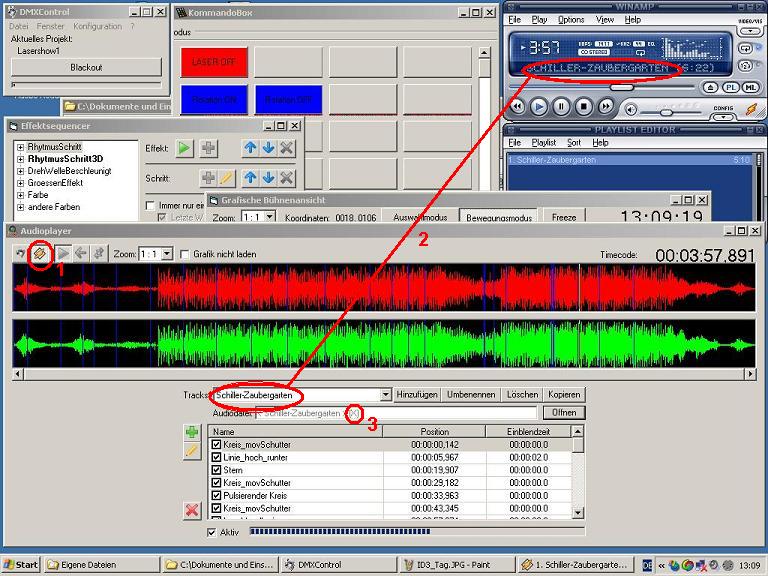Open the Konfiguration menu in DMXControl
Viewport: 768px width, 576px height.
click(x=97, y=26)
